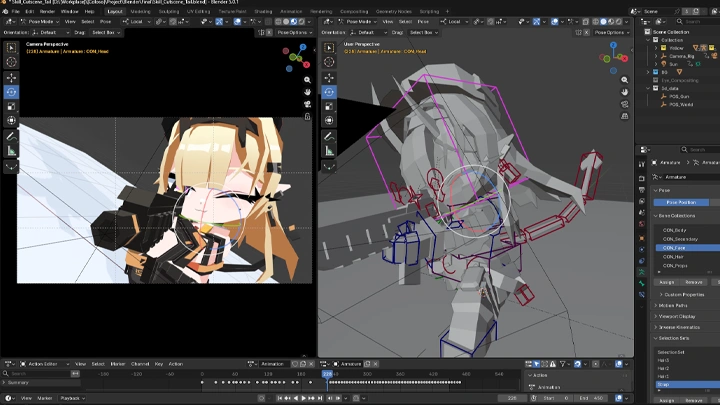Open the Action Editor mode dropdown

(x=45, y=364)
